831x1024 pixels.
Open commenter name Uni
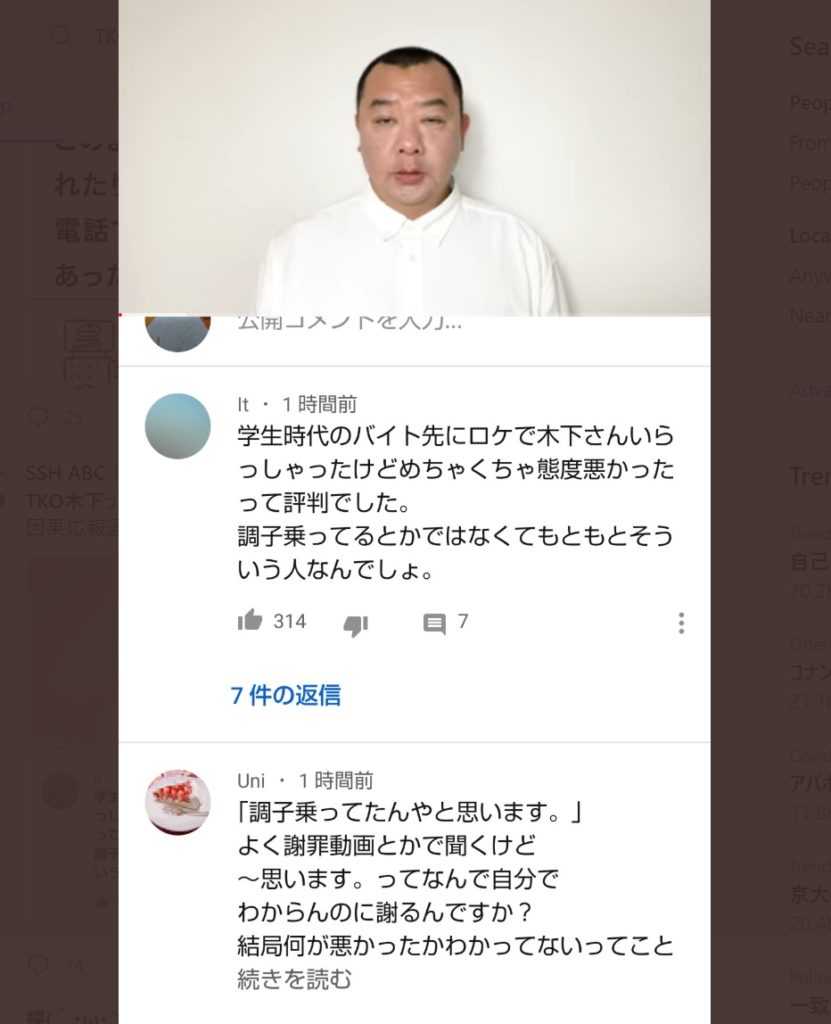tap(251, 780)
